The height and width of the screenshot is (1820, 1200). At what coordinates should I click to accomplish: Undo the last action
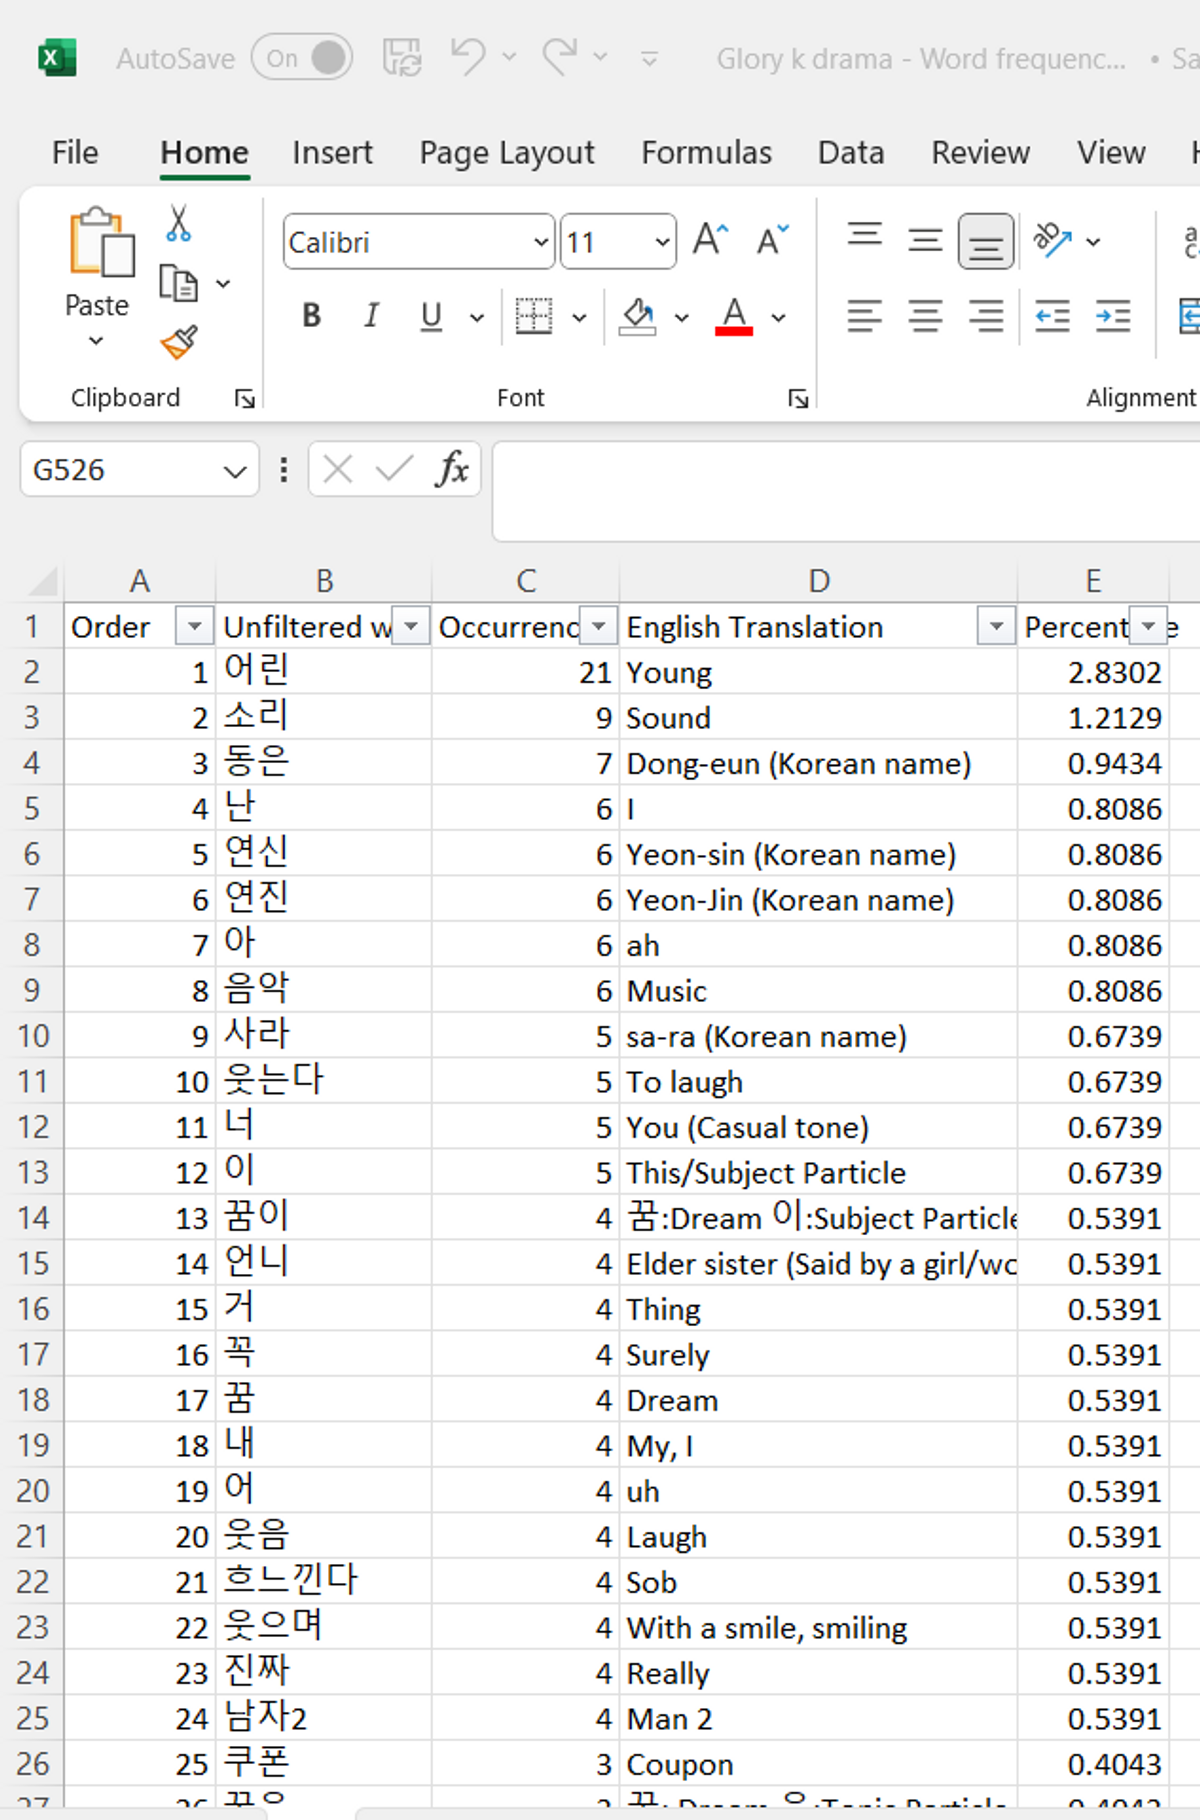(x=467, y=57)
